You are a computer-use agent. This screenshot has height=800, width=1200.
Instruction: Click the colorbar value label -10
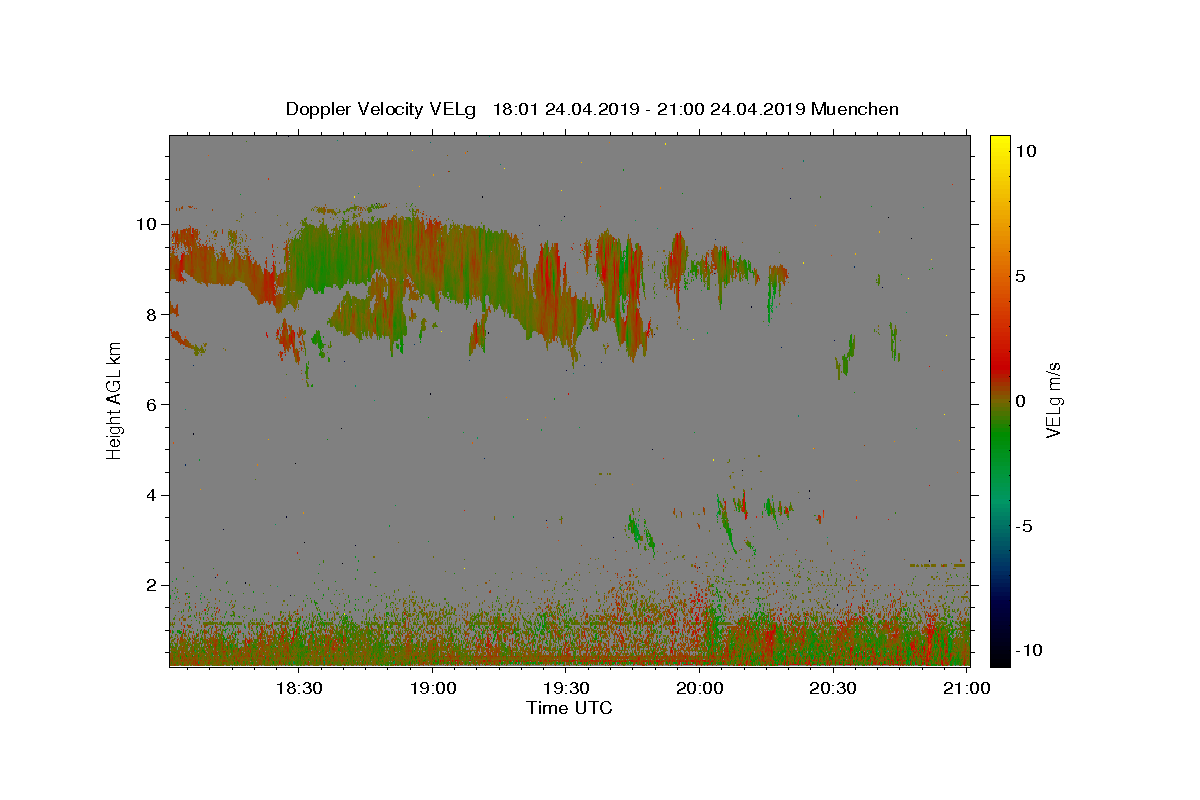point(1029,651)
